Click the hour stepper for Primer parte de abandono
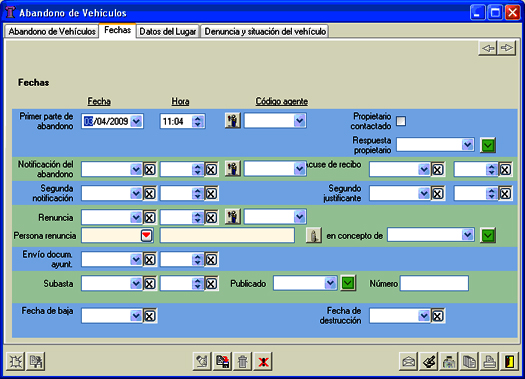This screenshot has width=525, height=379. 198,121
